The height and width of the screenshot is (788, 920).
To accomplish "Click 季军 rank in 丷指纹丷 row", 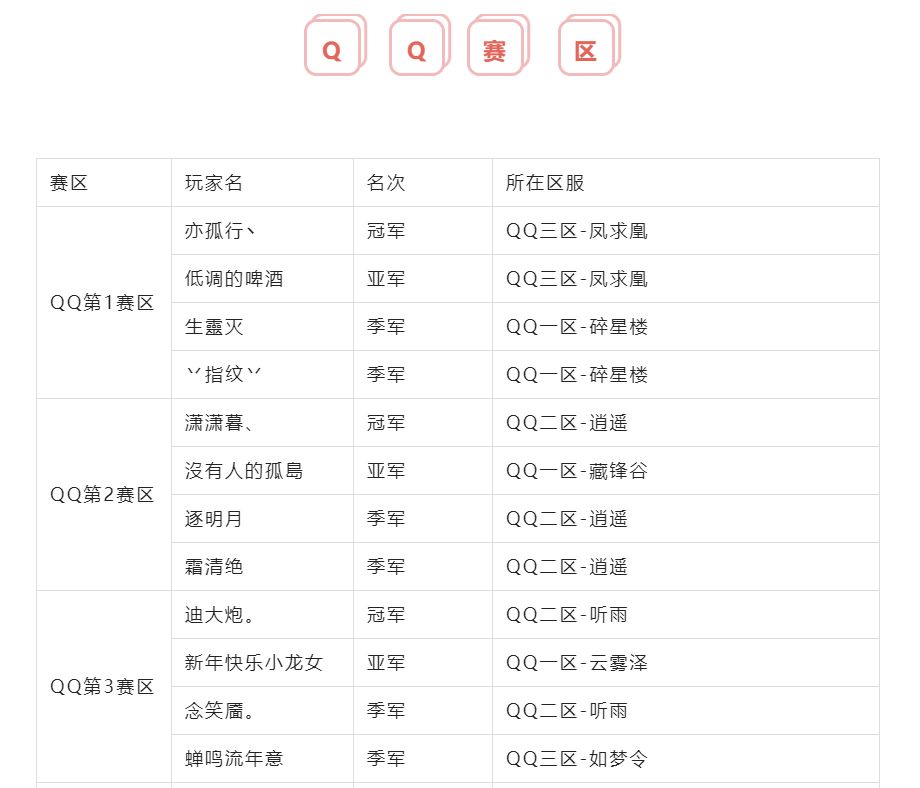I will [x=386, y=375].
